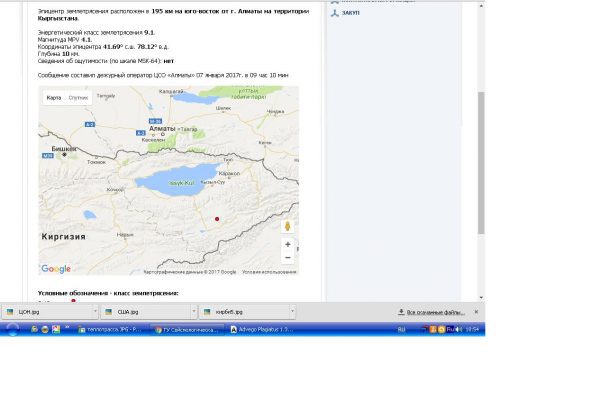Switch map to 'Карта' view
600x400 pixels.
[x=54, y=98]
